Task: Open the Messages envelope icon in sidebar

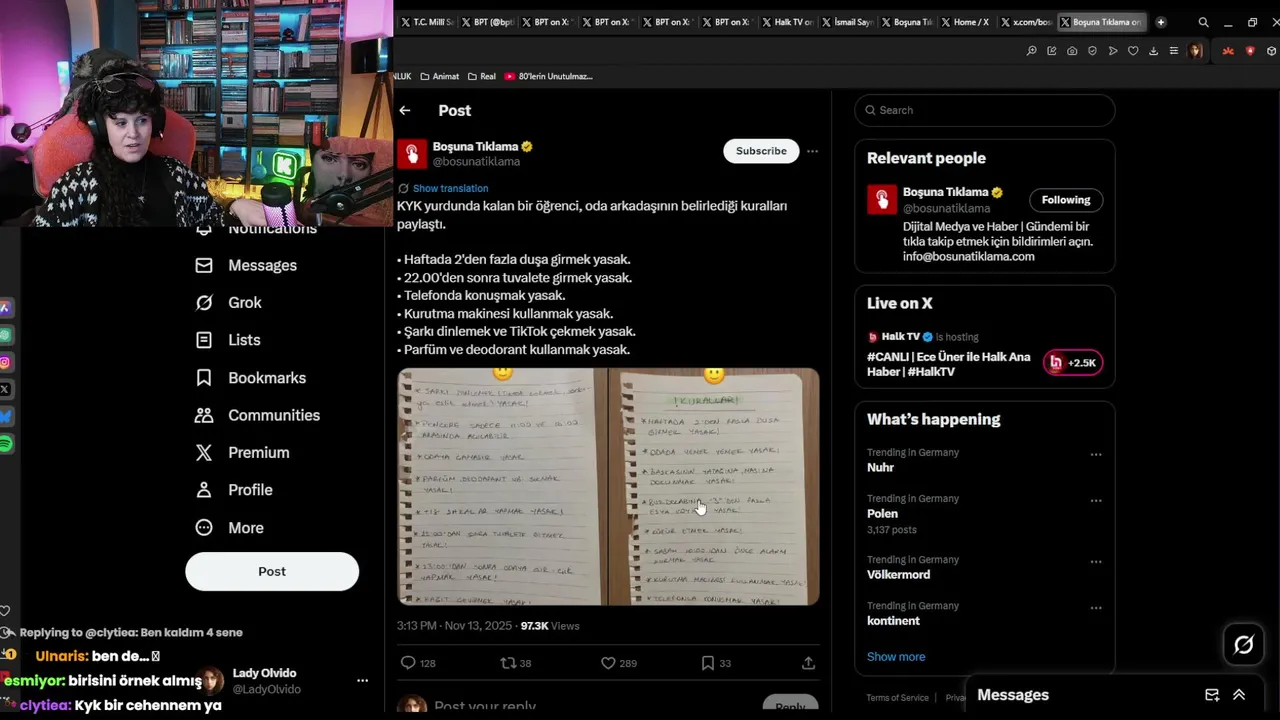Action: coord(204,265)
